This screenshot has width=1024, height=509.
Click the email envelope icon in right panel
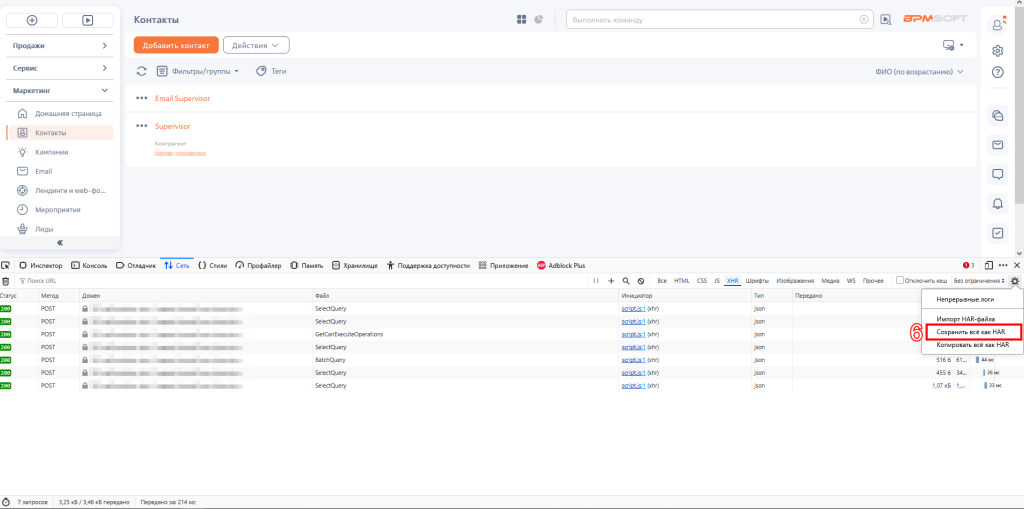pyautogui.click(x=997, y=144)
